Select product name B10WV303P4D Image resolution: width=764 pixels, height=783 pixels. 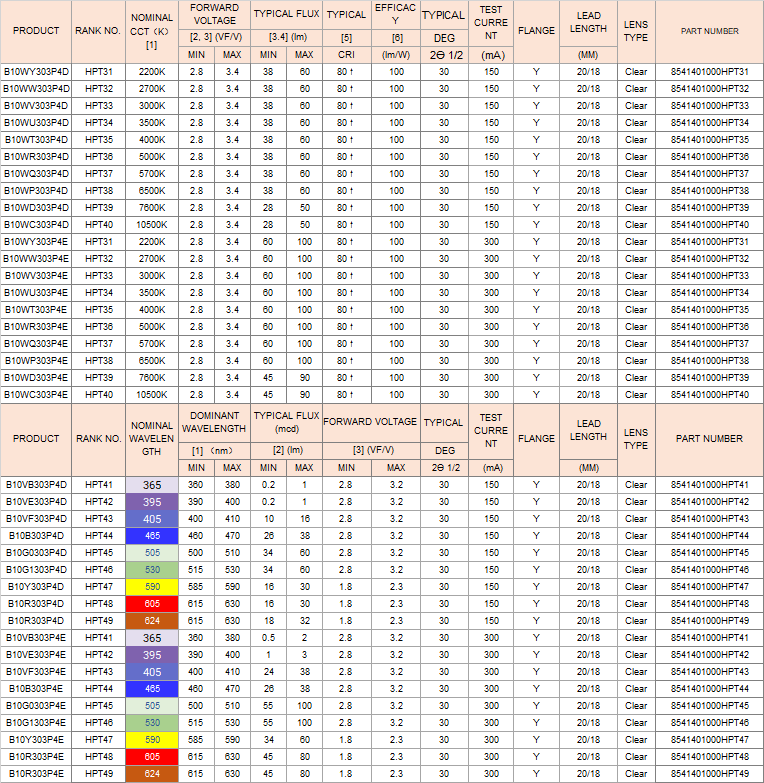point(36,106)
